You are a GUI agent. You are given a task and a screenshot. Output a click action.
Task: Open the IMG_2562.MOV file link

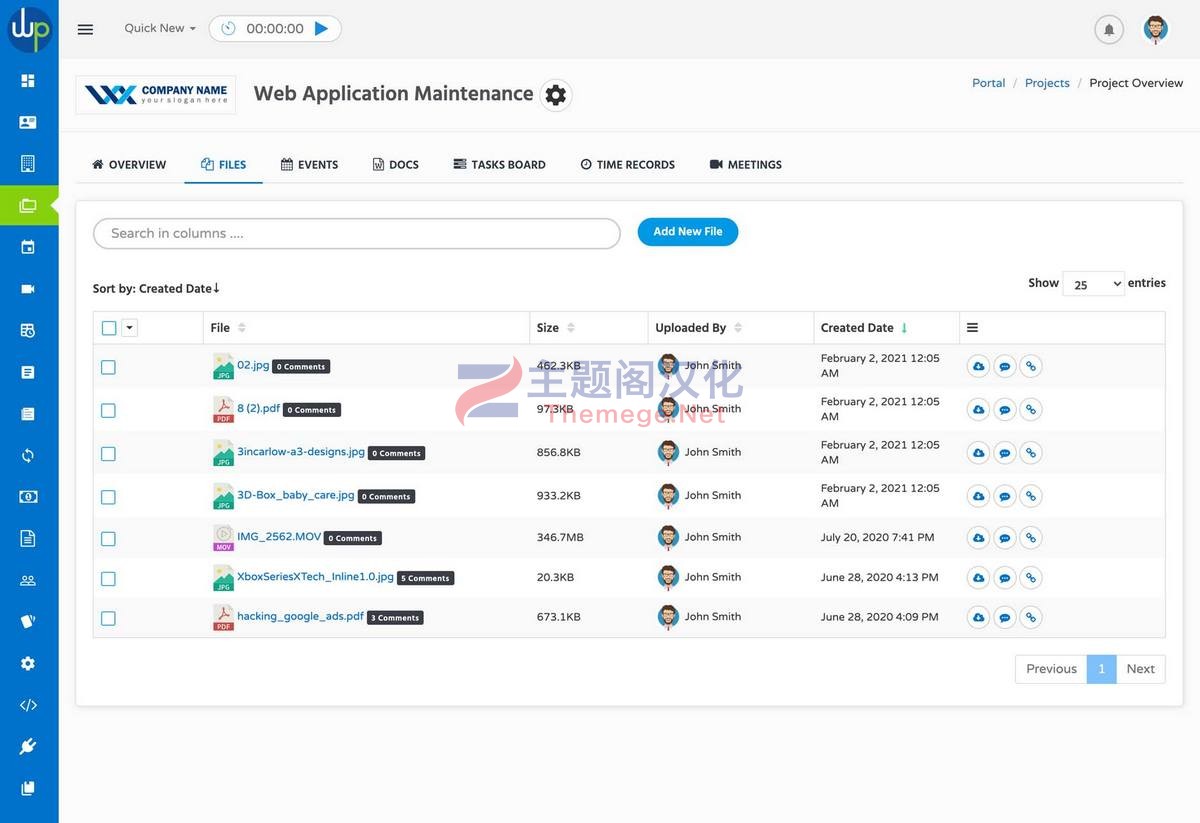pyautogui.click(x=279, y=536)
